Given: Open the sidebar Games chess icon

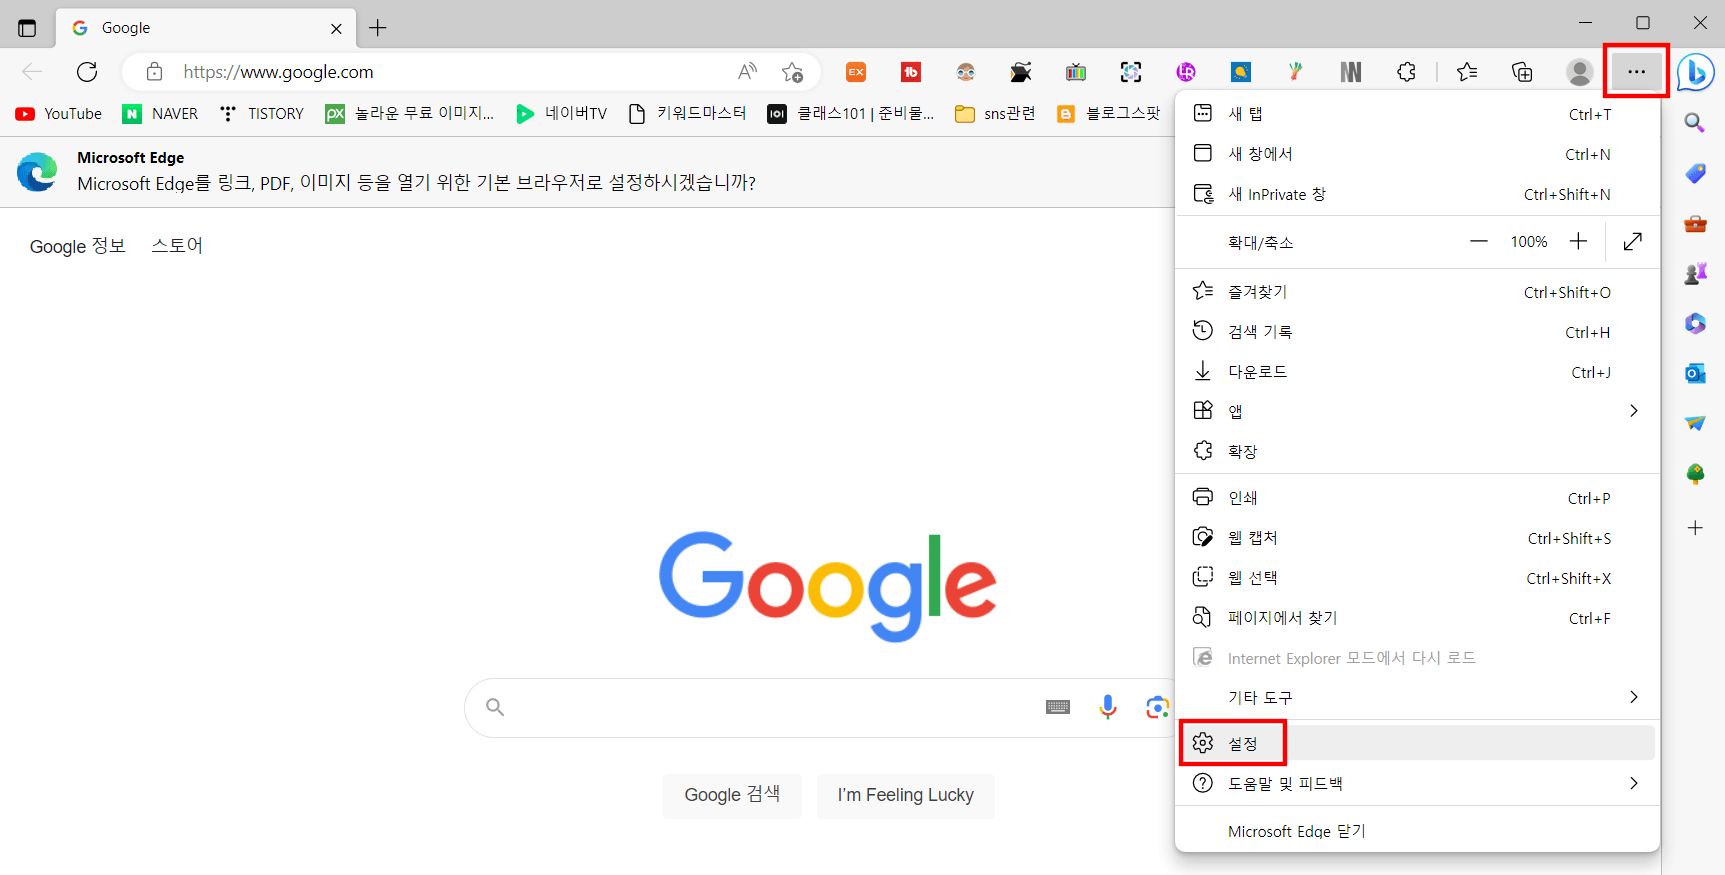Looking at the screenshot, I should click(x=1695, y=273).
